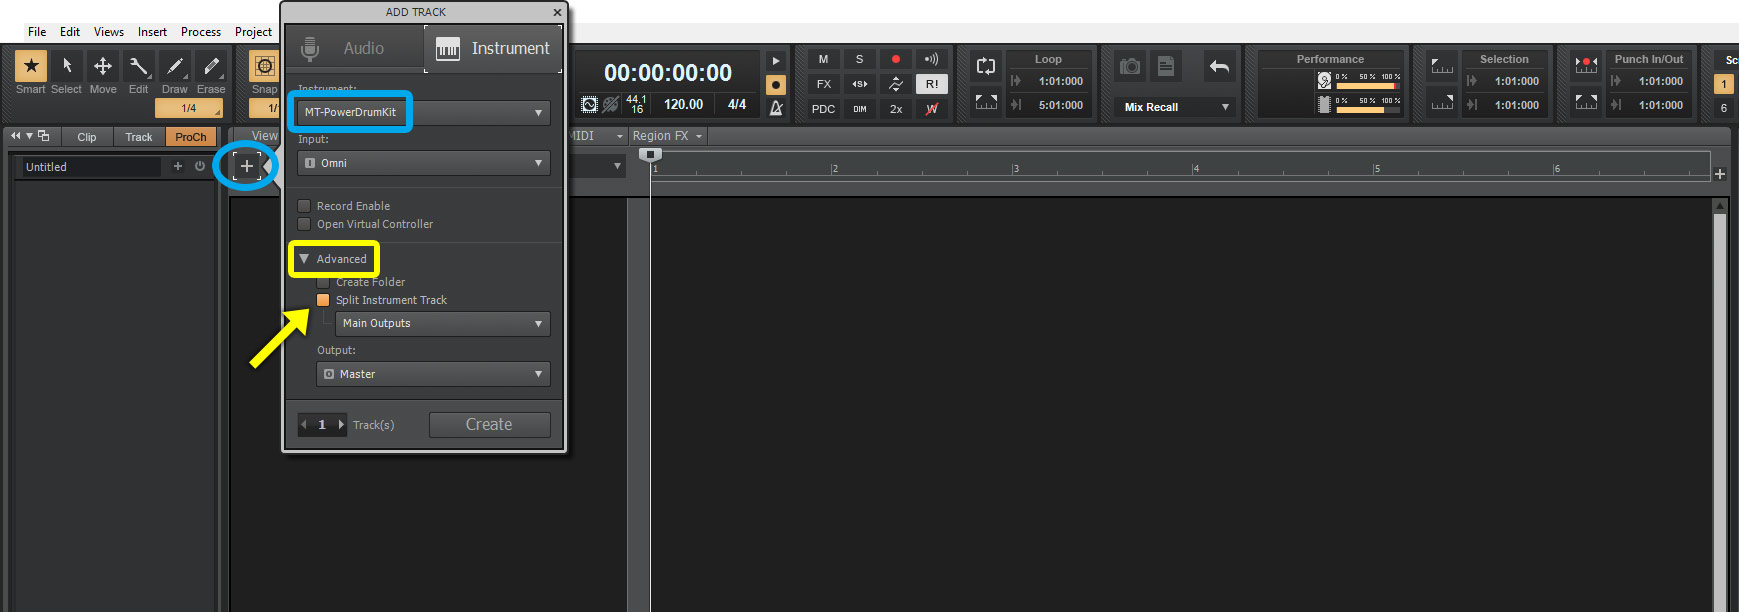Open the MT-PowerDrumKit instrument dropdown
The width and height of the screenshot is (1739, 612).
pyautogui.click(x=424, y=112)
